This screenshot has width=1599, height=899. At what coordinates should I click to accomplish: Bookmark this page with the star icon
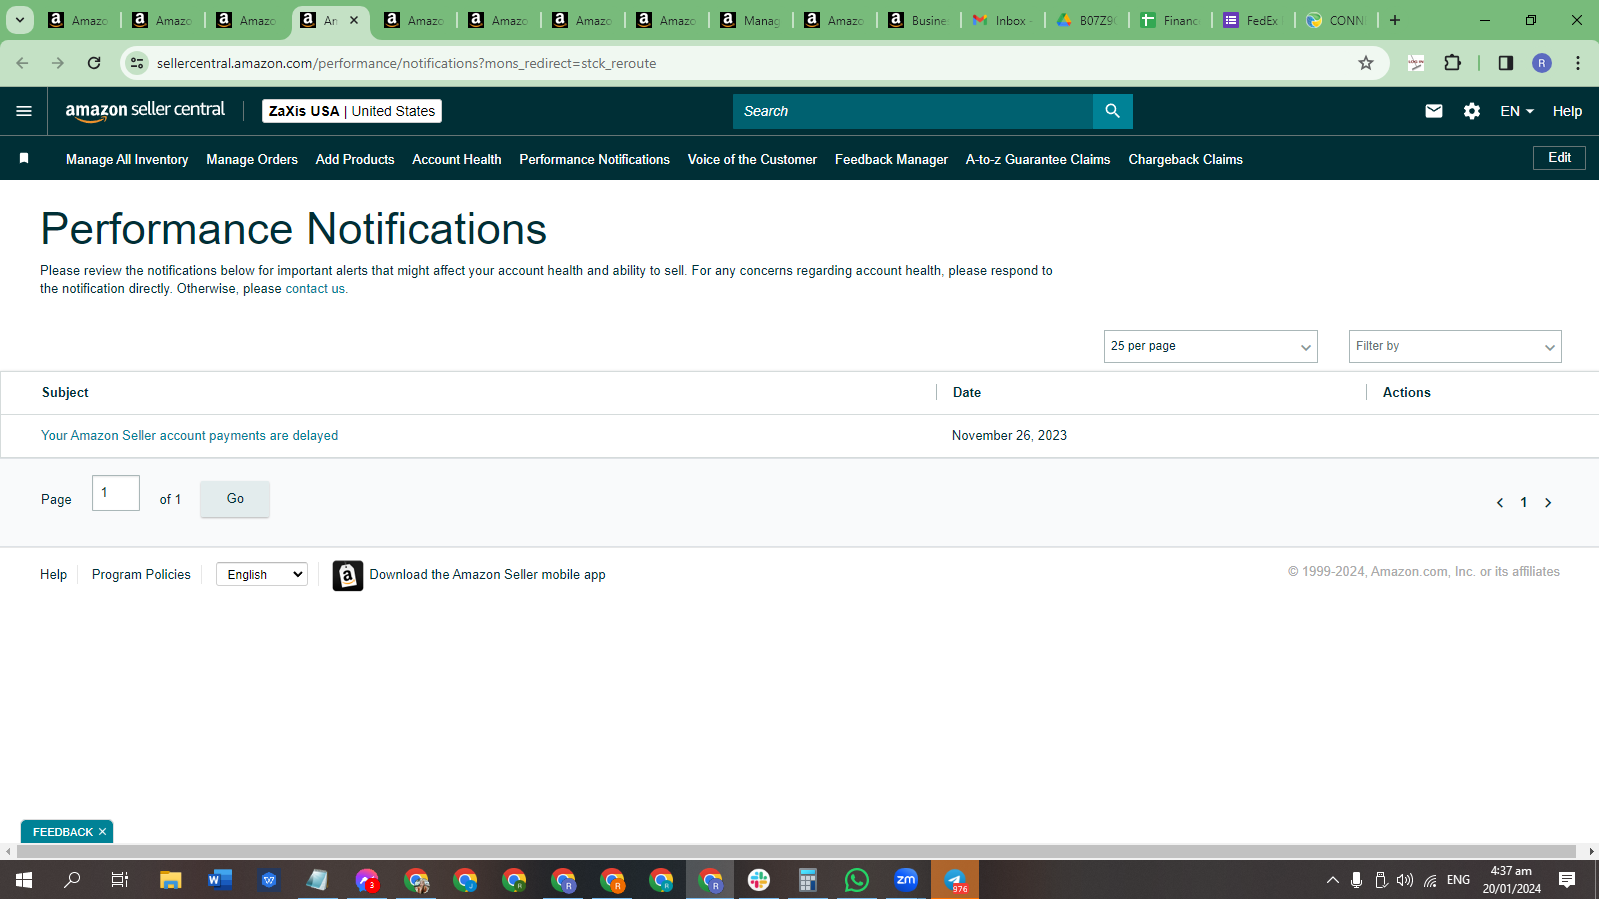point(1366,63)
